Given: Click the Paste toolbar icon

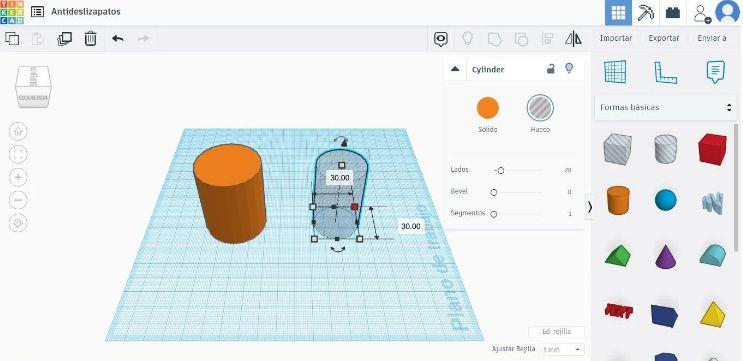Looking at the screenshot, I should point(38,38).
